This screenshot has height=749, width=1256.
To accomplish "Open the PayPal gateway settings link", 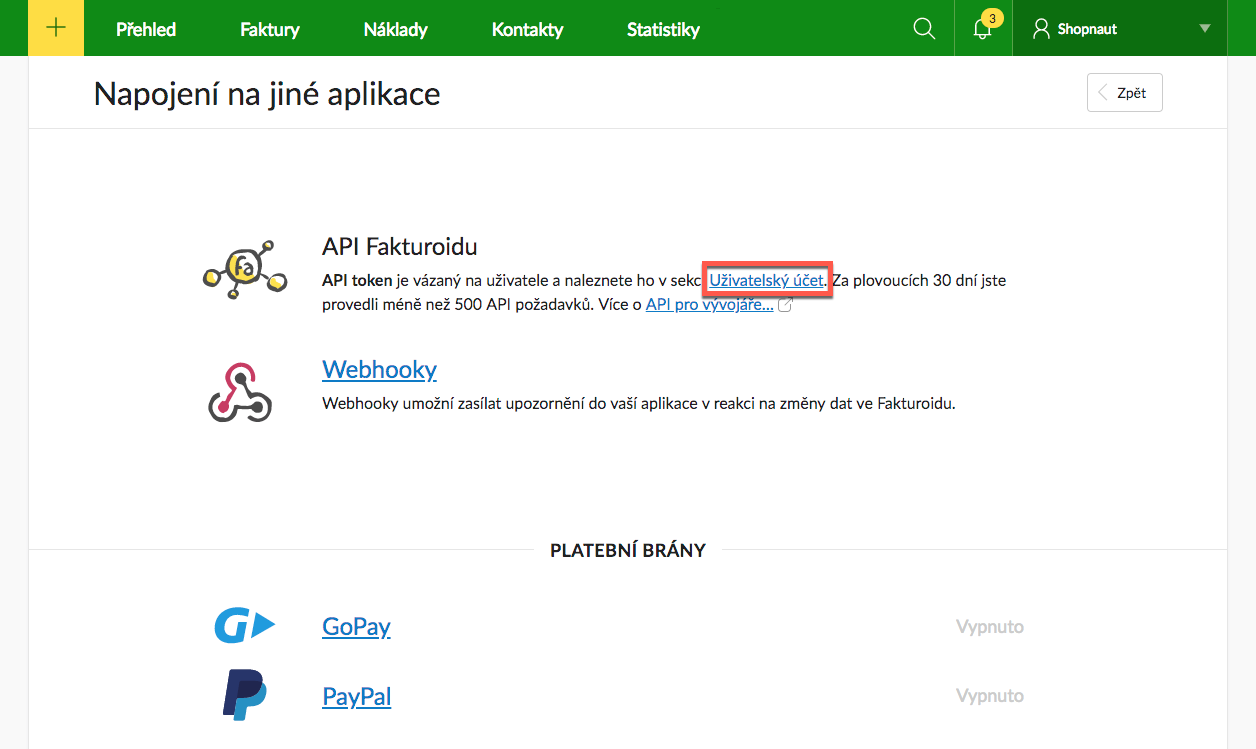I will point(356,696).
